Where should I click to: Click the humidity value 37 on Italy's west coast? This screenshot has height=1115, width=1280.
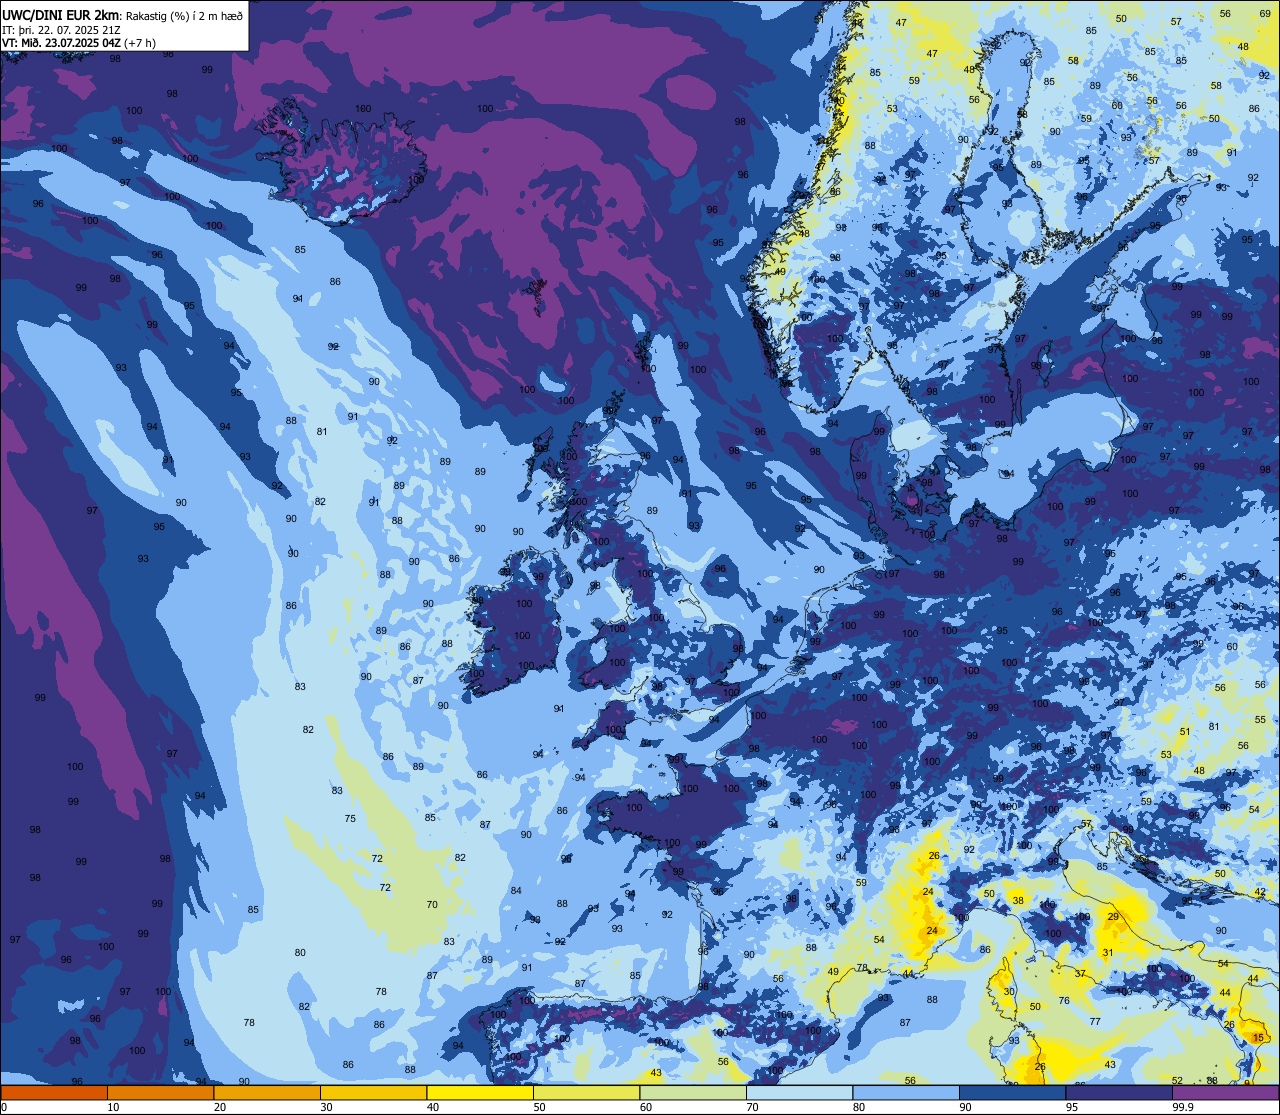1080,973
